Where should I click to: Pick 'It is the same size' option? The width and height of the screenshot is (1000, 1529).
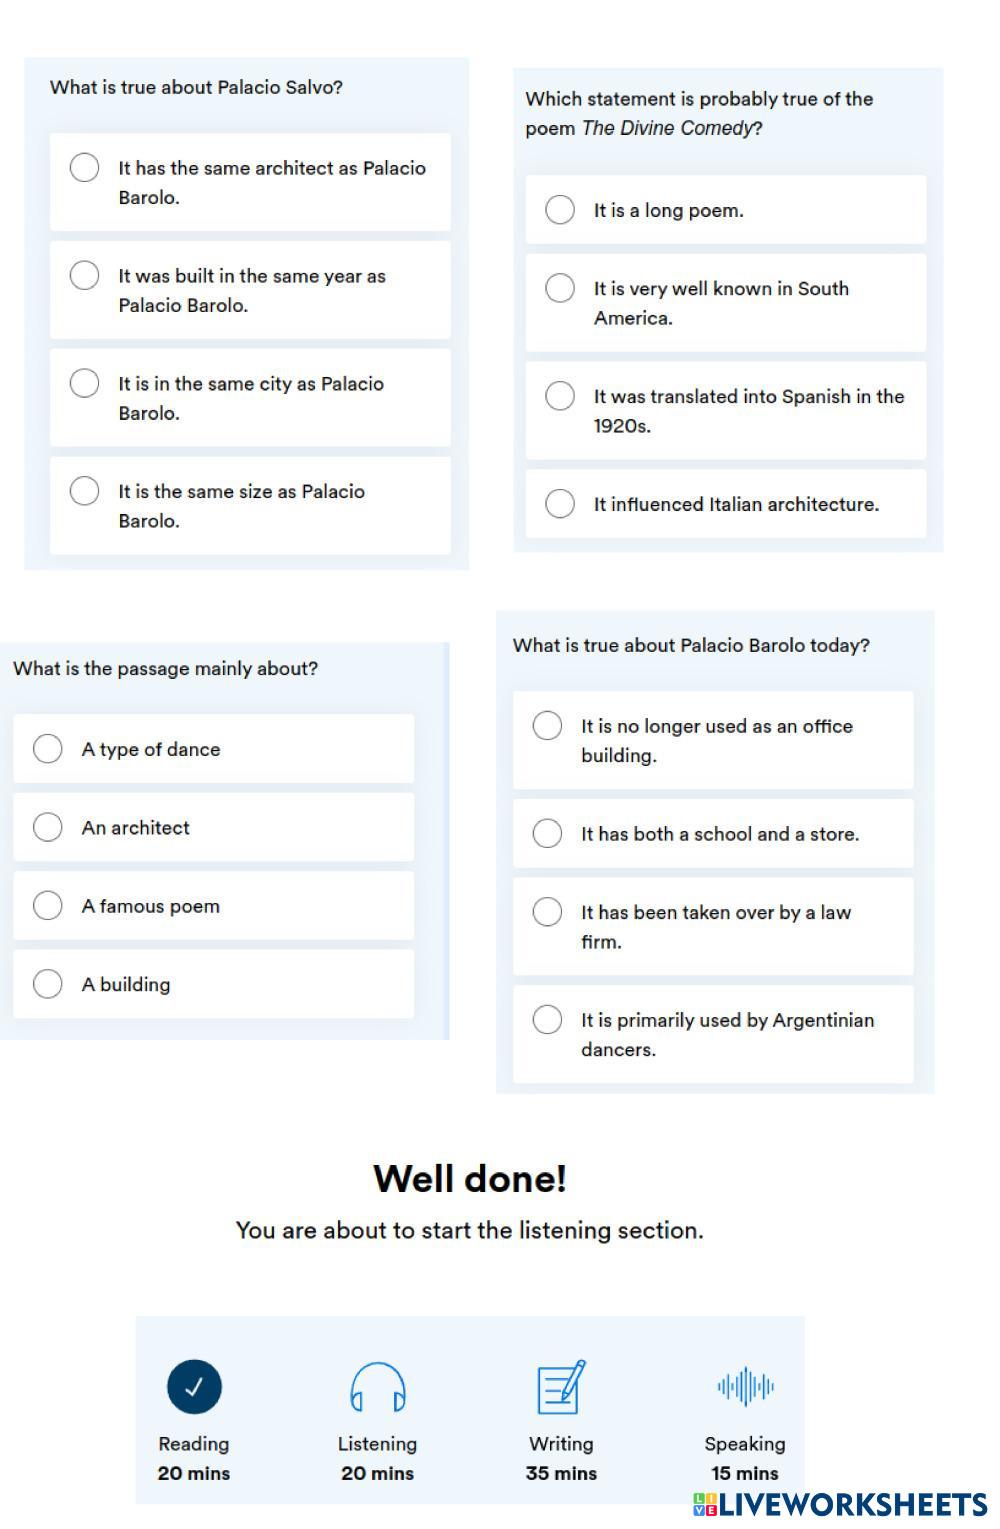(x=85, y=491)
